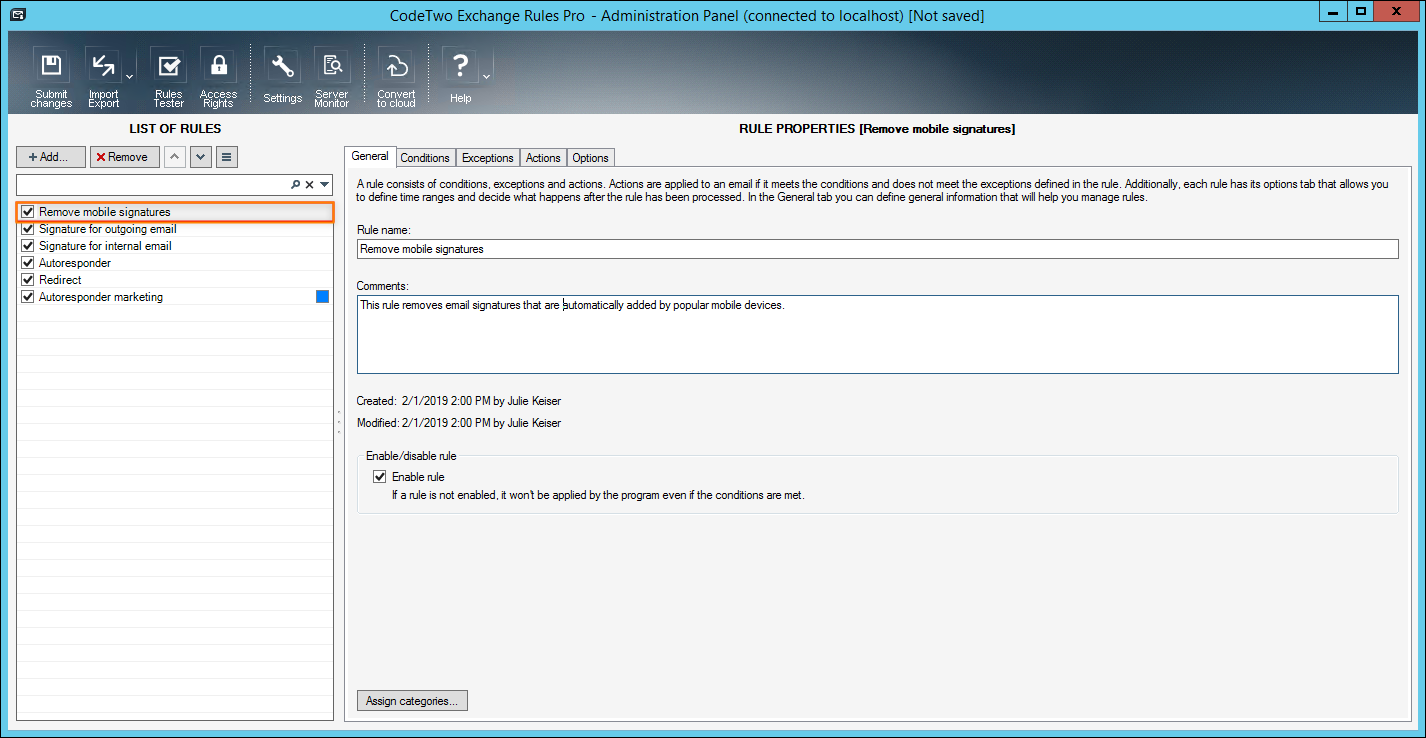Select the Autoresponder rule row
This screenshot has height=738, width=1426.
(175, 263)
